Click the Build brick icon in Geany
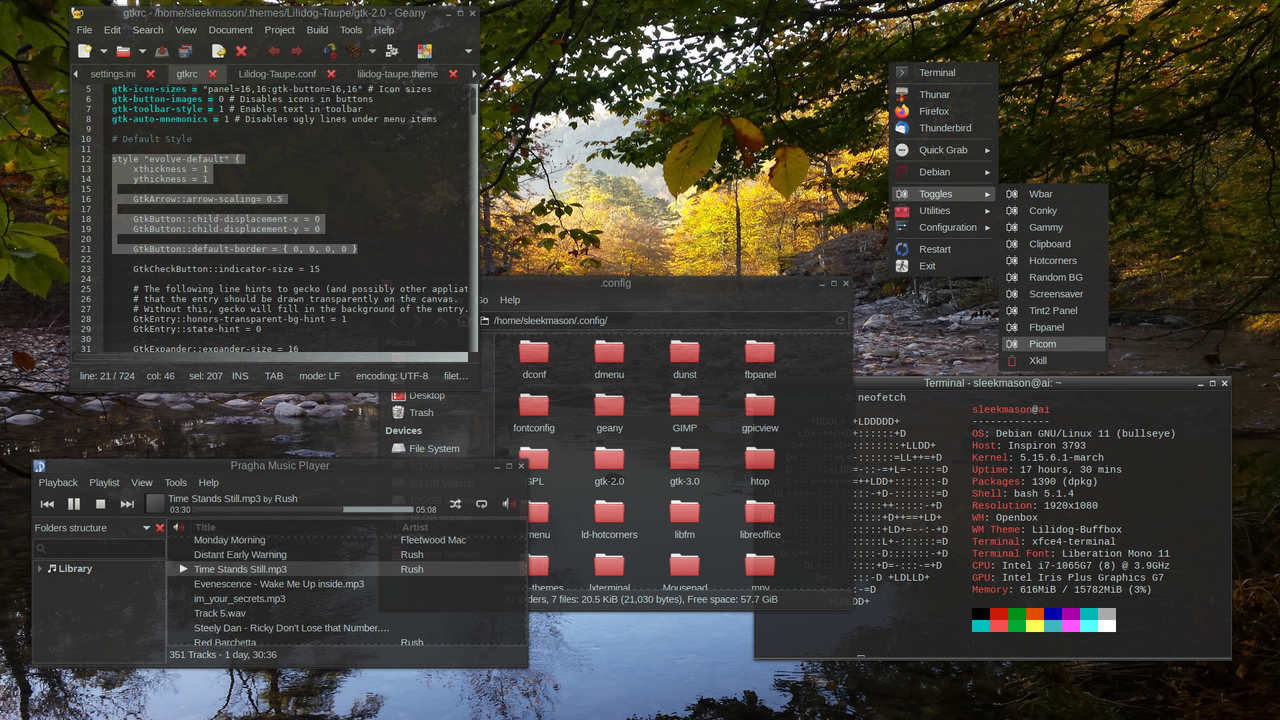Viewport: 1280px width, 720px height. 353,51
